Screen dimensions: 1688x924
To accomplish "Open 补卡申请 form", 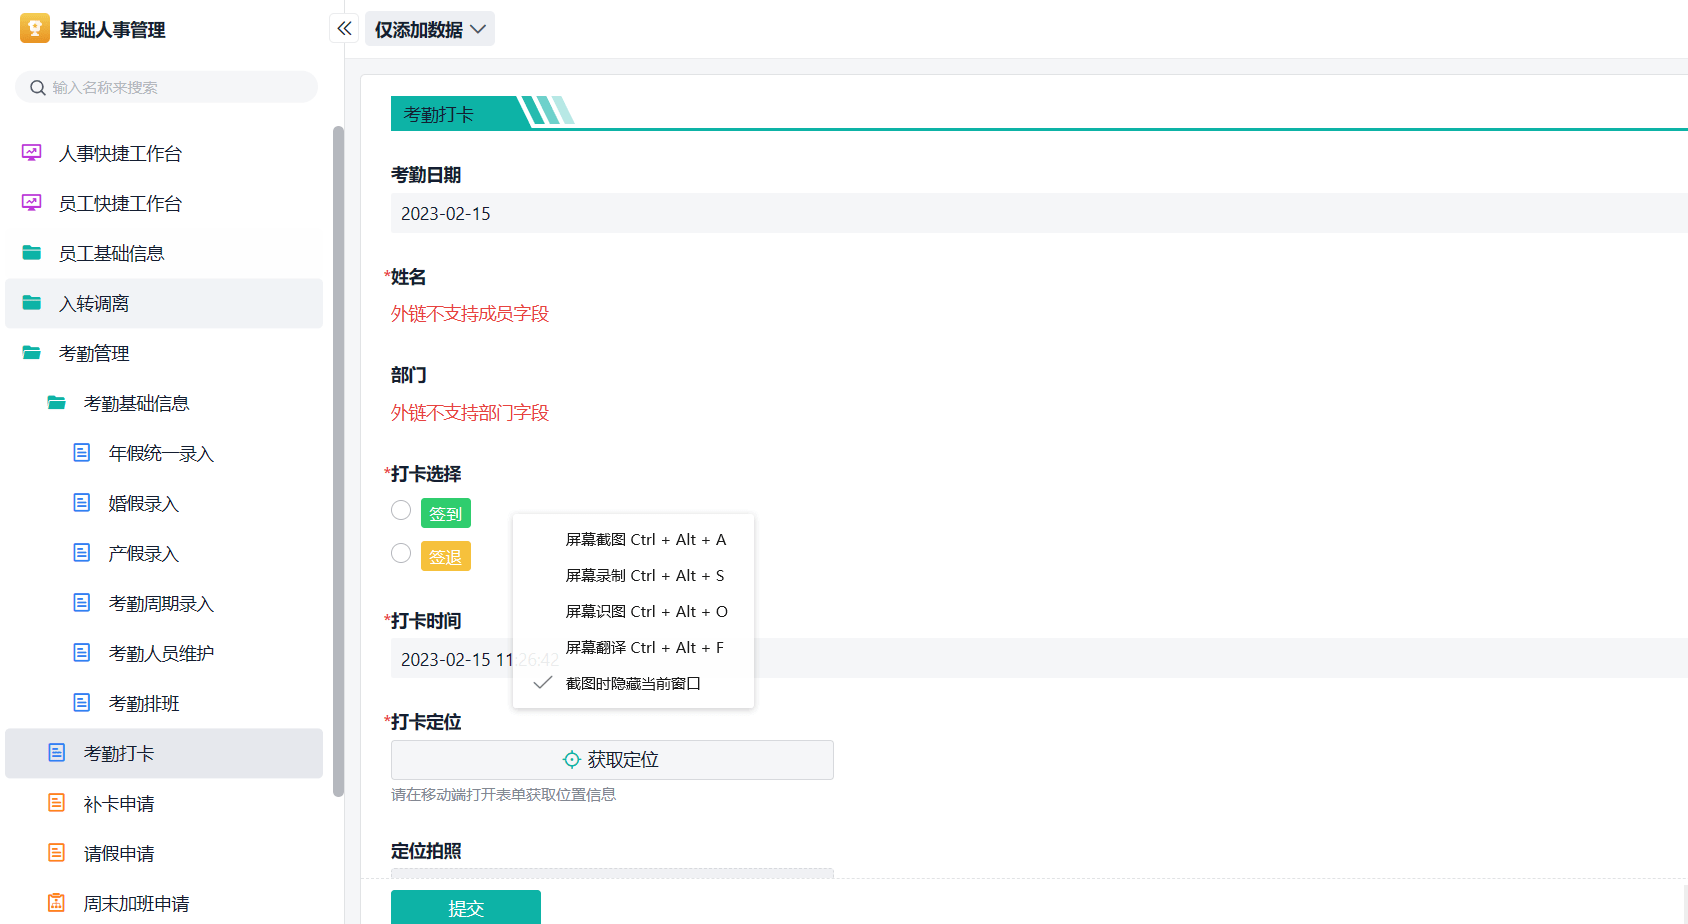I will click(x=164, y=803).
